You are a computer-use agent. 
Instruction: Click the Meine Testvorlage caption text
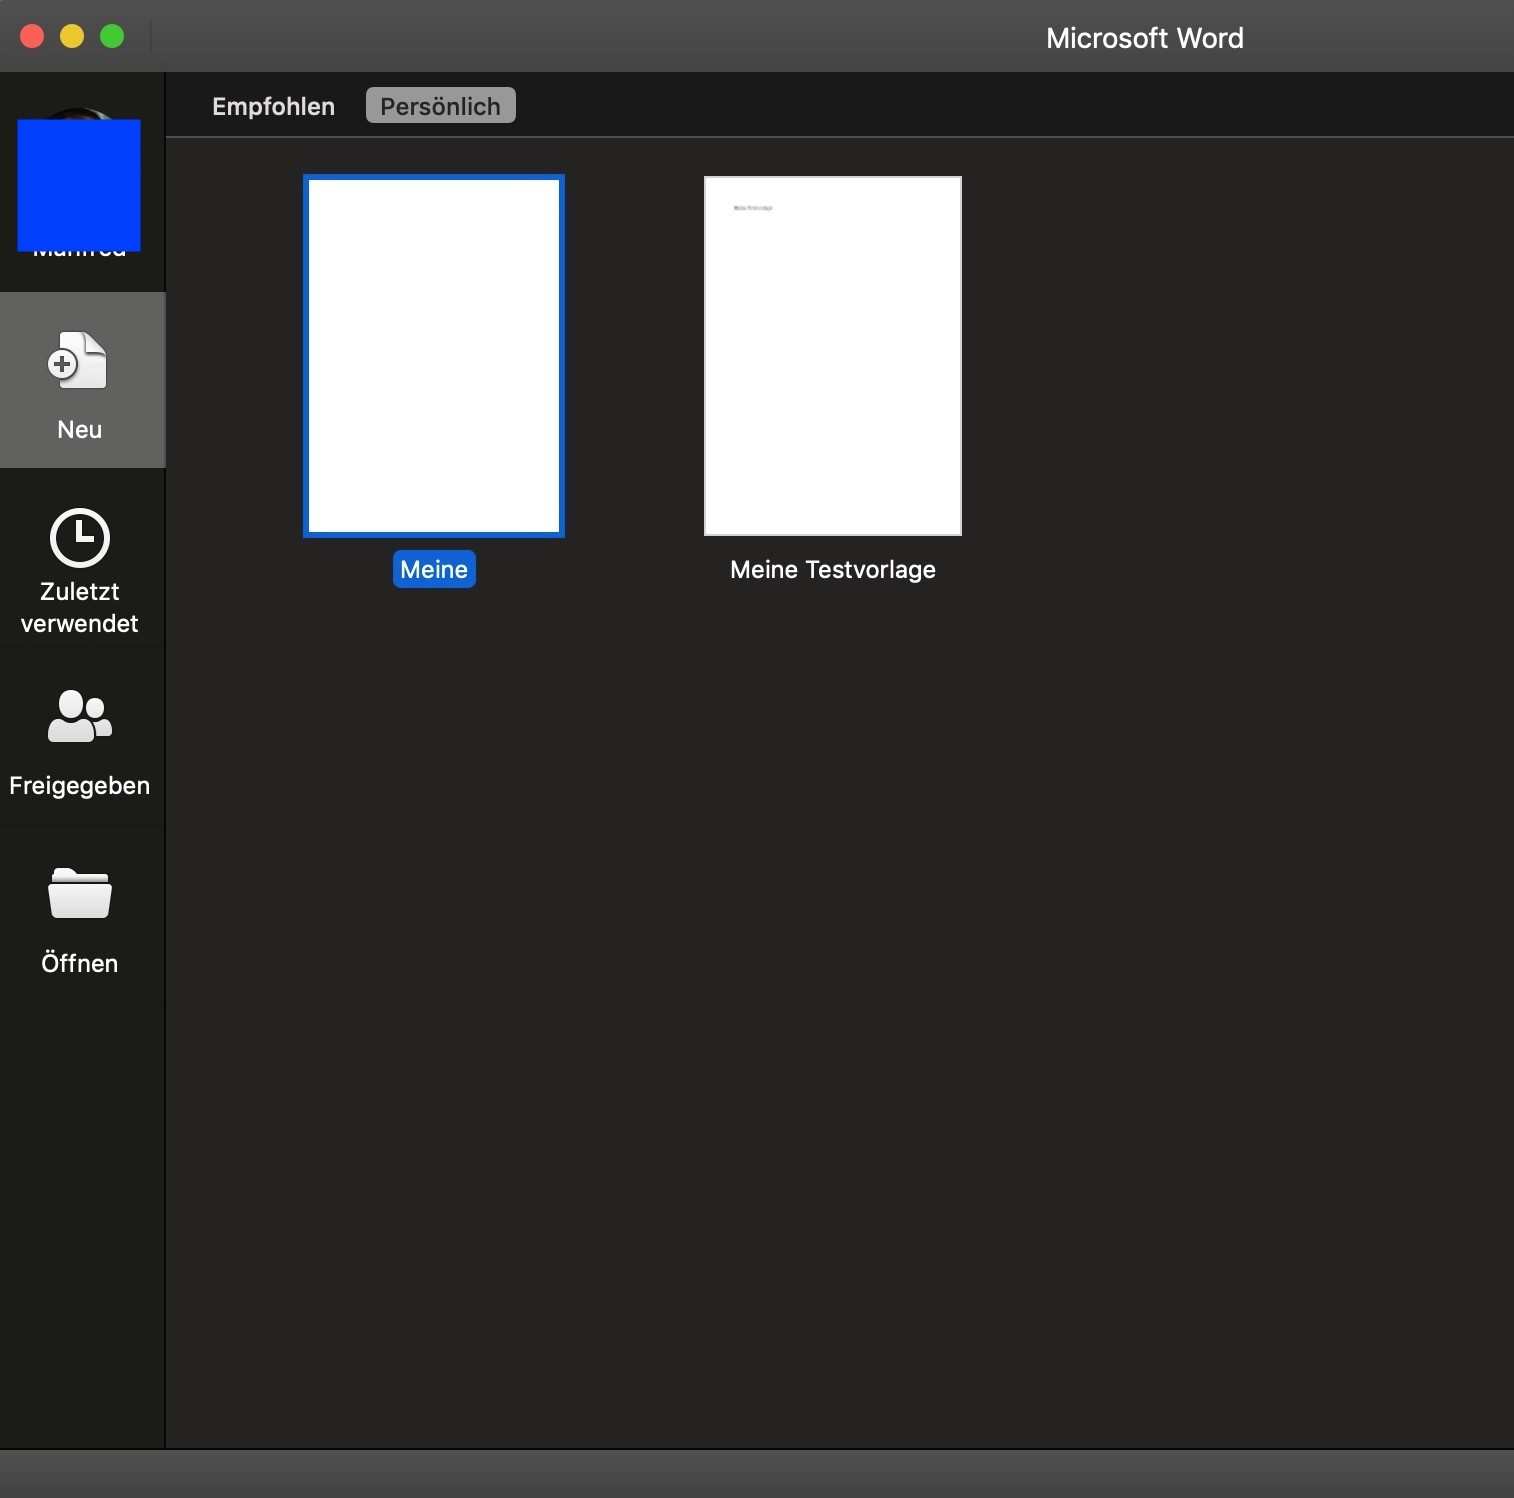tap(833, 570)
